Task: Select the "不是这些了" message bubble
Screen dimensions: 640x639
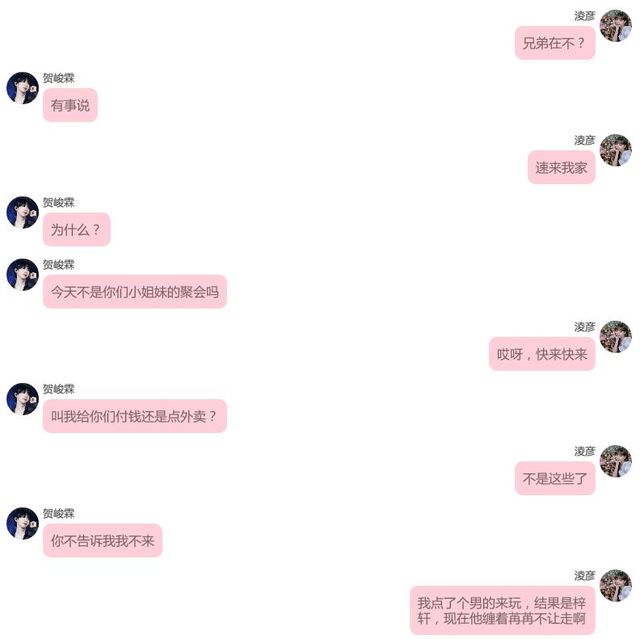Action: pos(555,478)
